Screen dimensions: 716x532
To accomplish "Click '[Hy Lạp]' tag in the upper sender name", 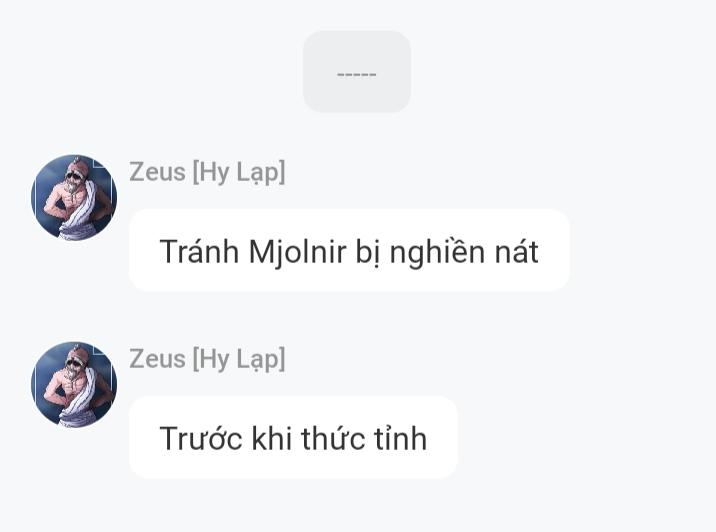I will pos(239,173).
